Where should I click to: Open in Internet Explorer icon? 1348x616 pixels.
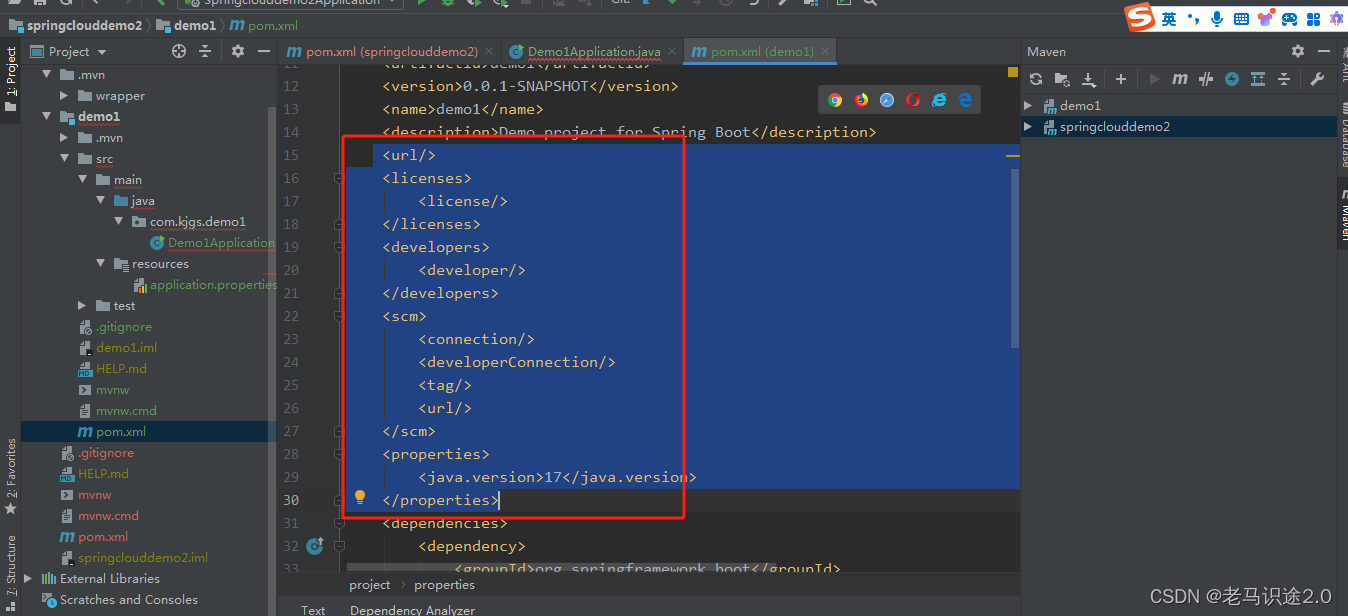tap(939, 100)
